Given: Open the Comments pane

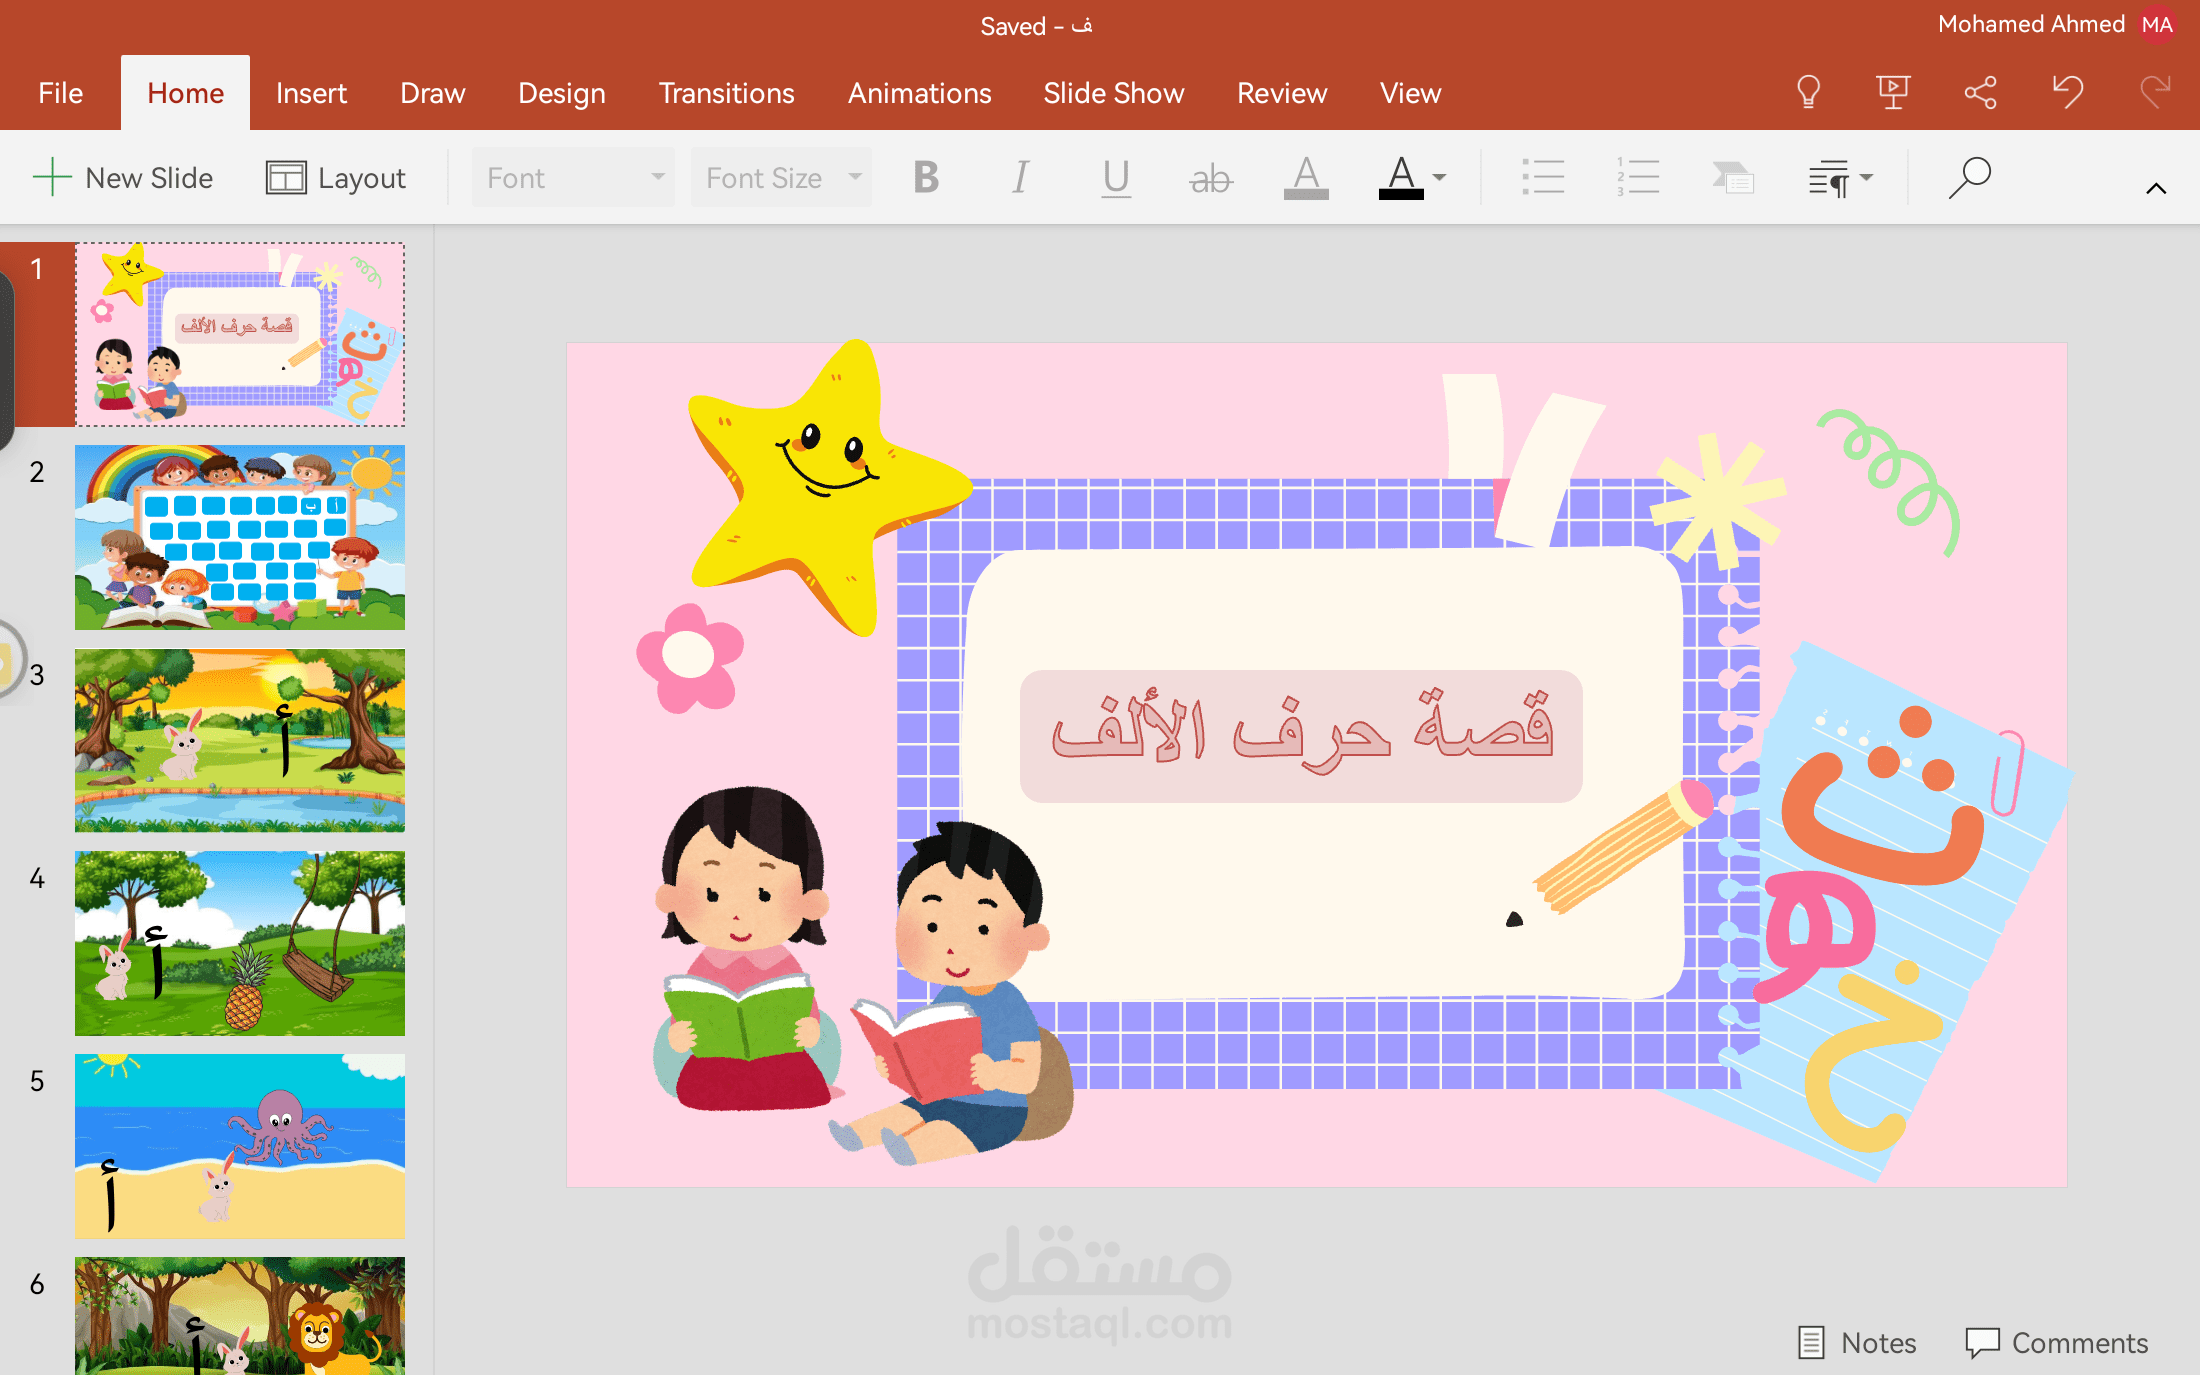Looking at the screenshot, I should tap(2057, 1342).
